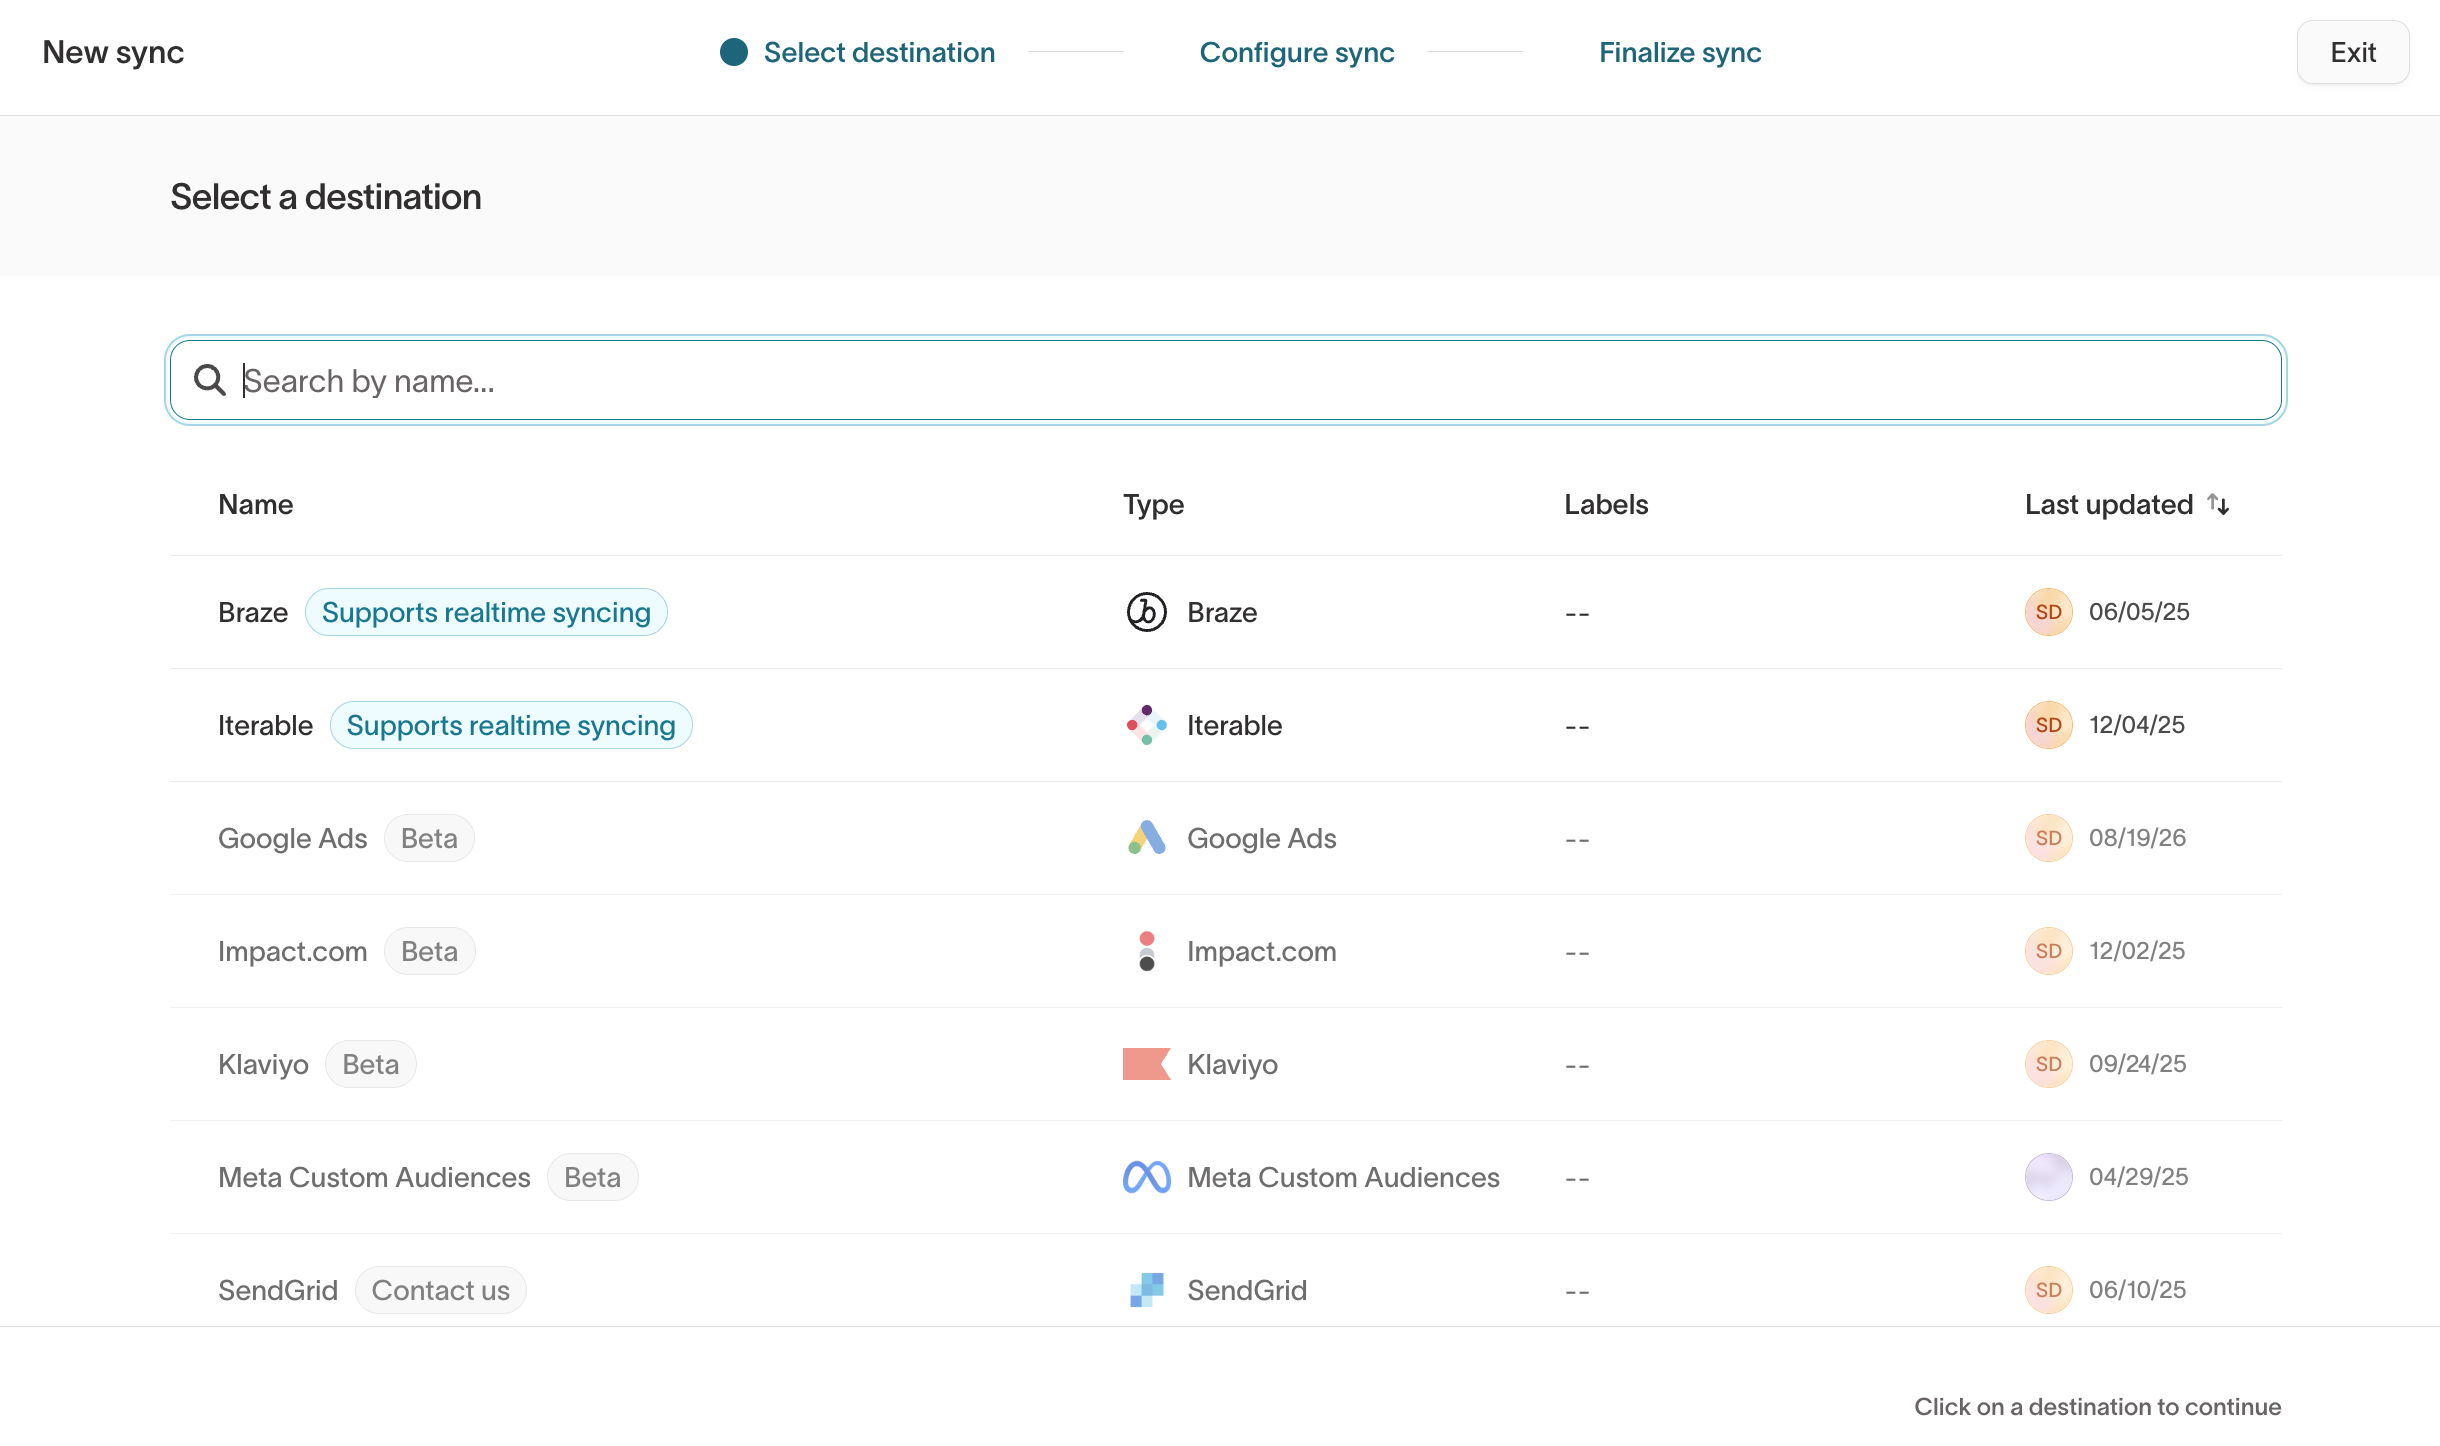
Task: Click the SendGrid type label text
Action: click(1247, 1290)
